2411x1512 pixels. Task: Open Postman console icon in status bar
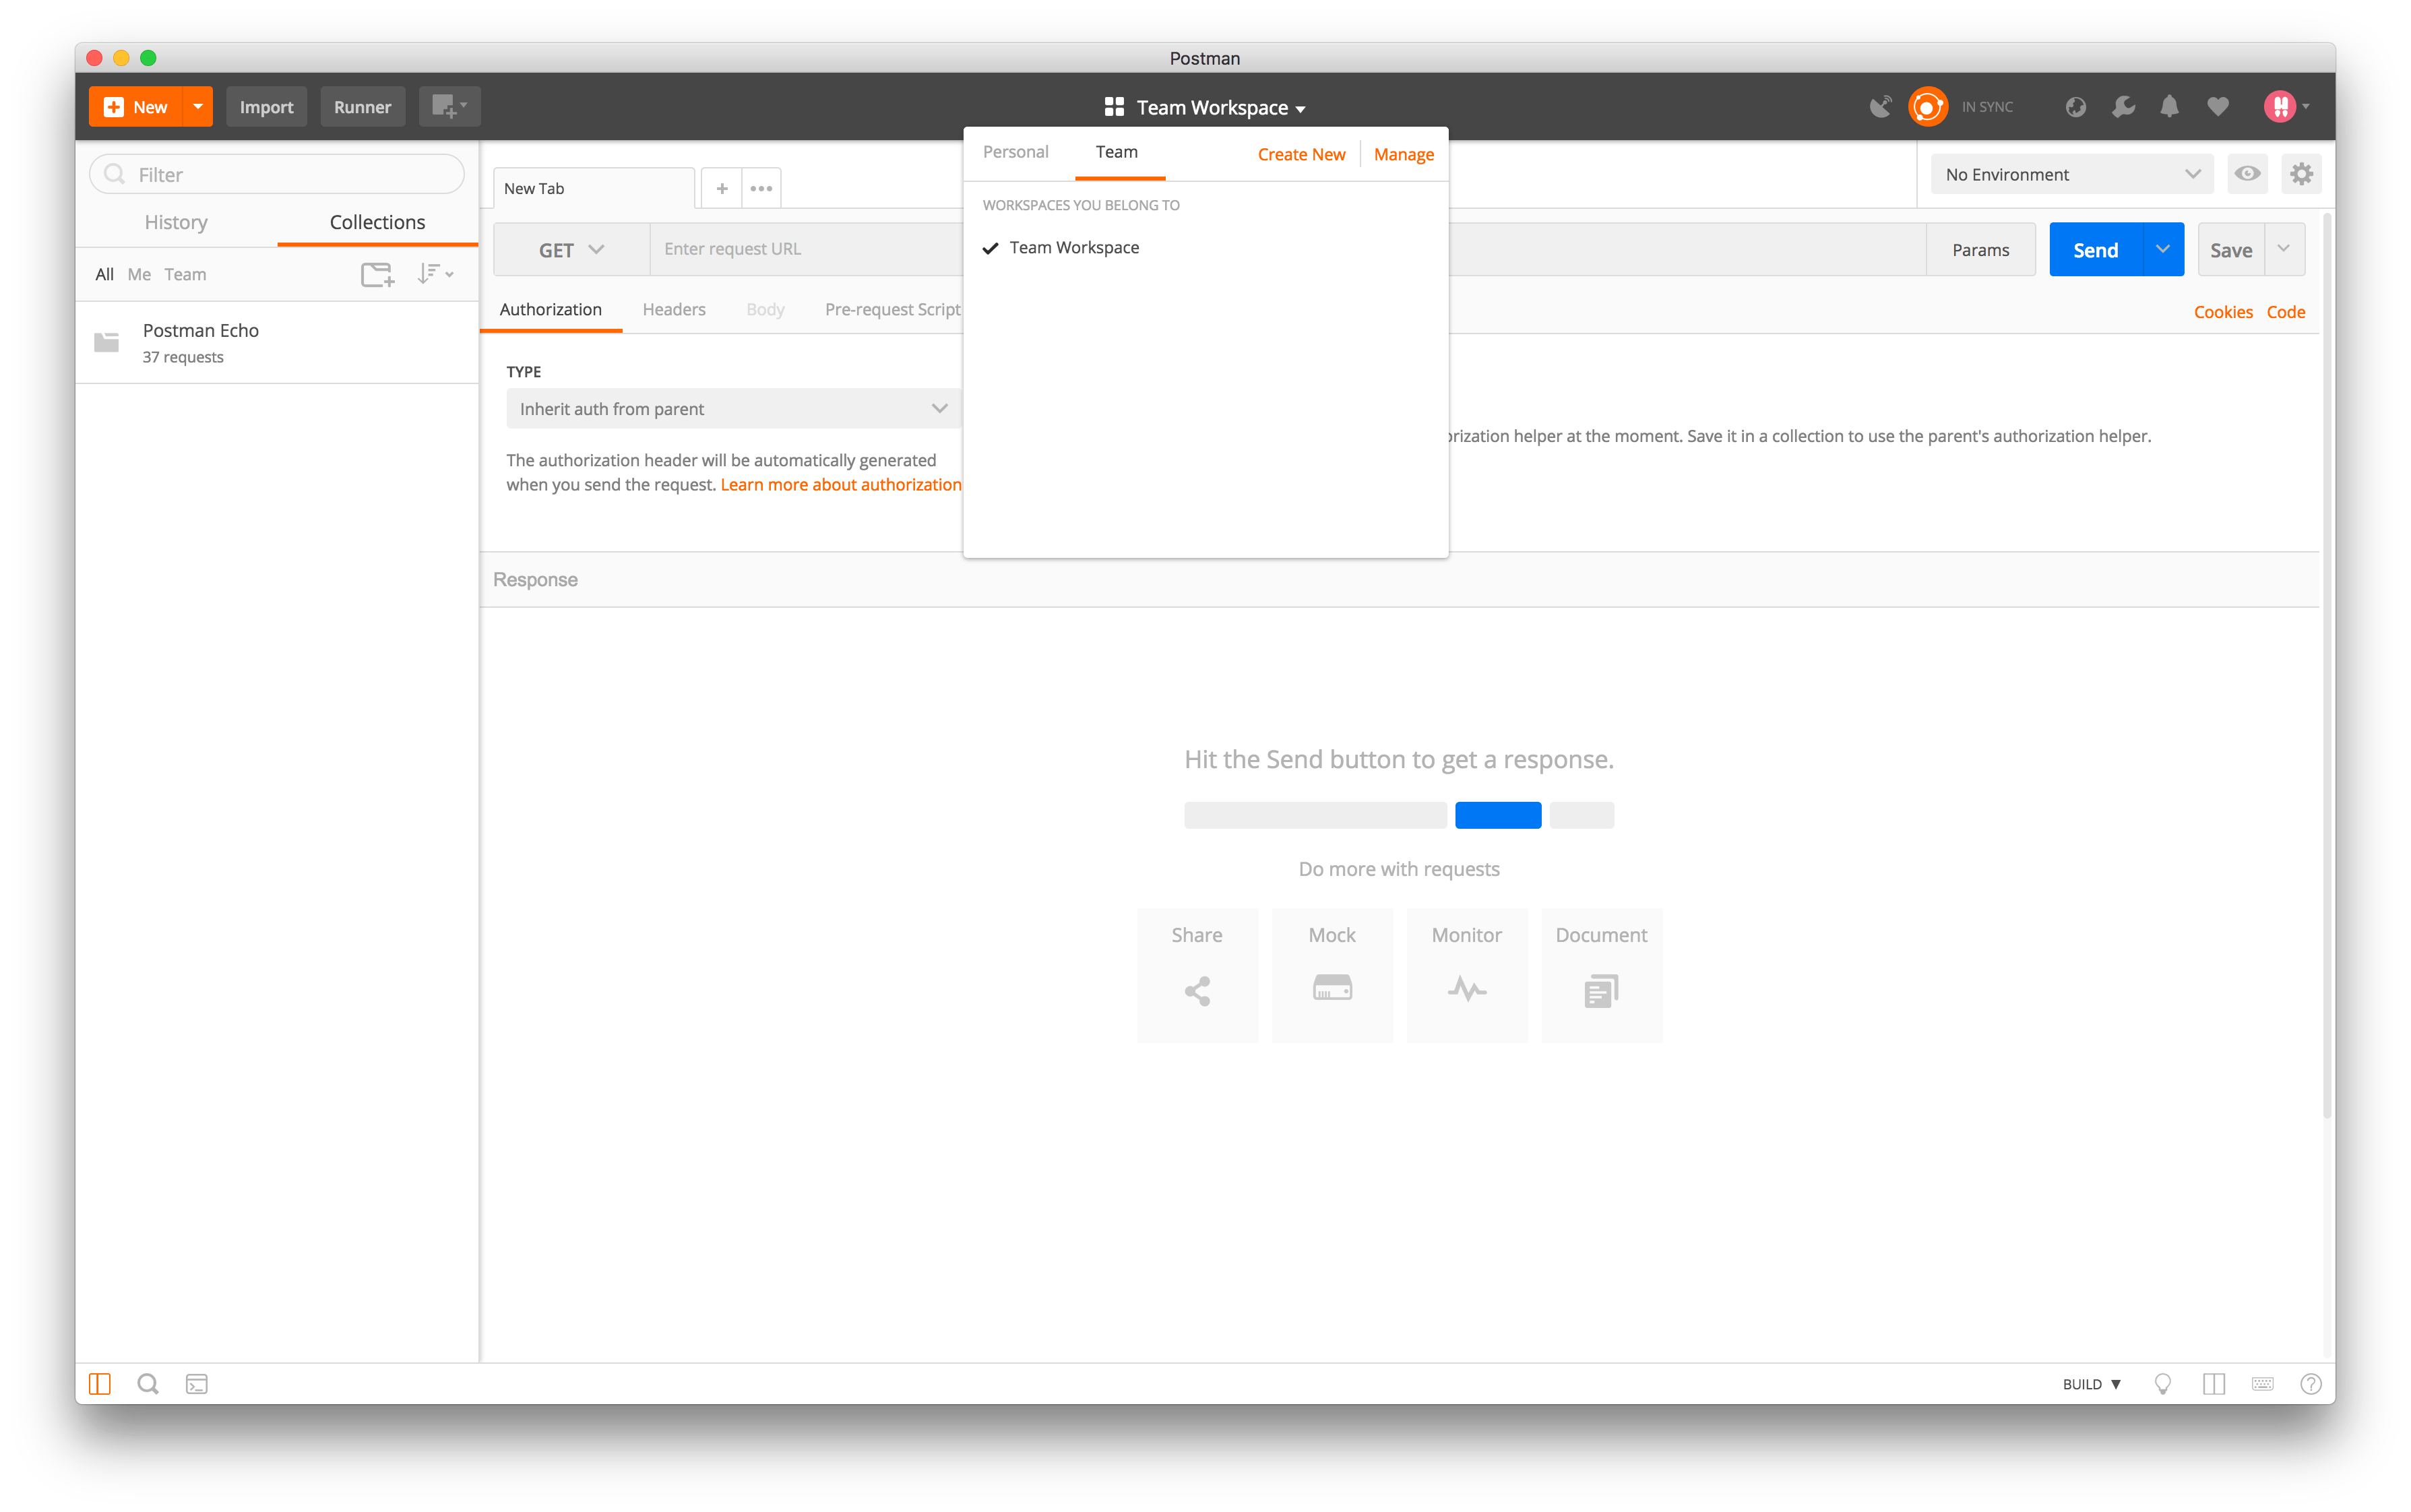pos(197,1384)
